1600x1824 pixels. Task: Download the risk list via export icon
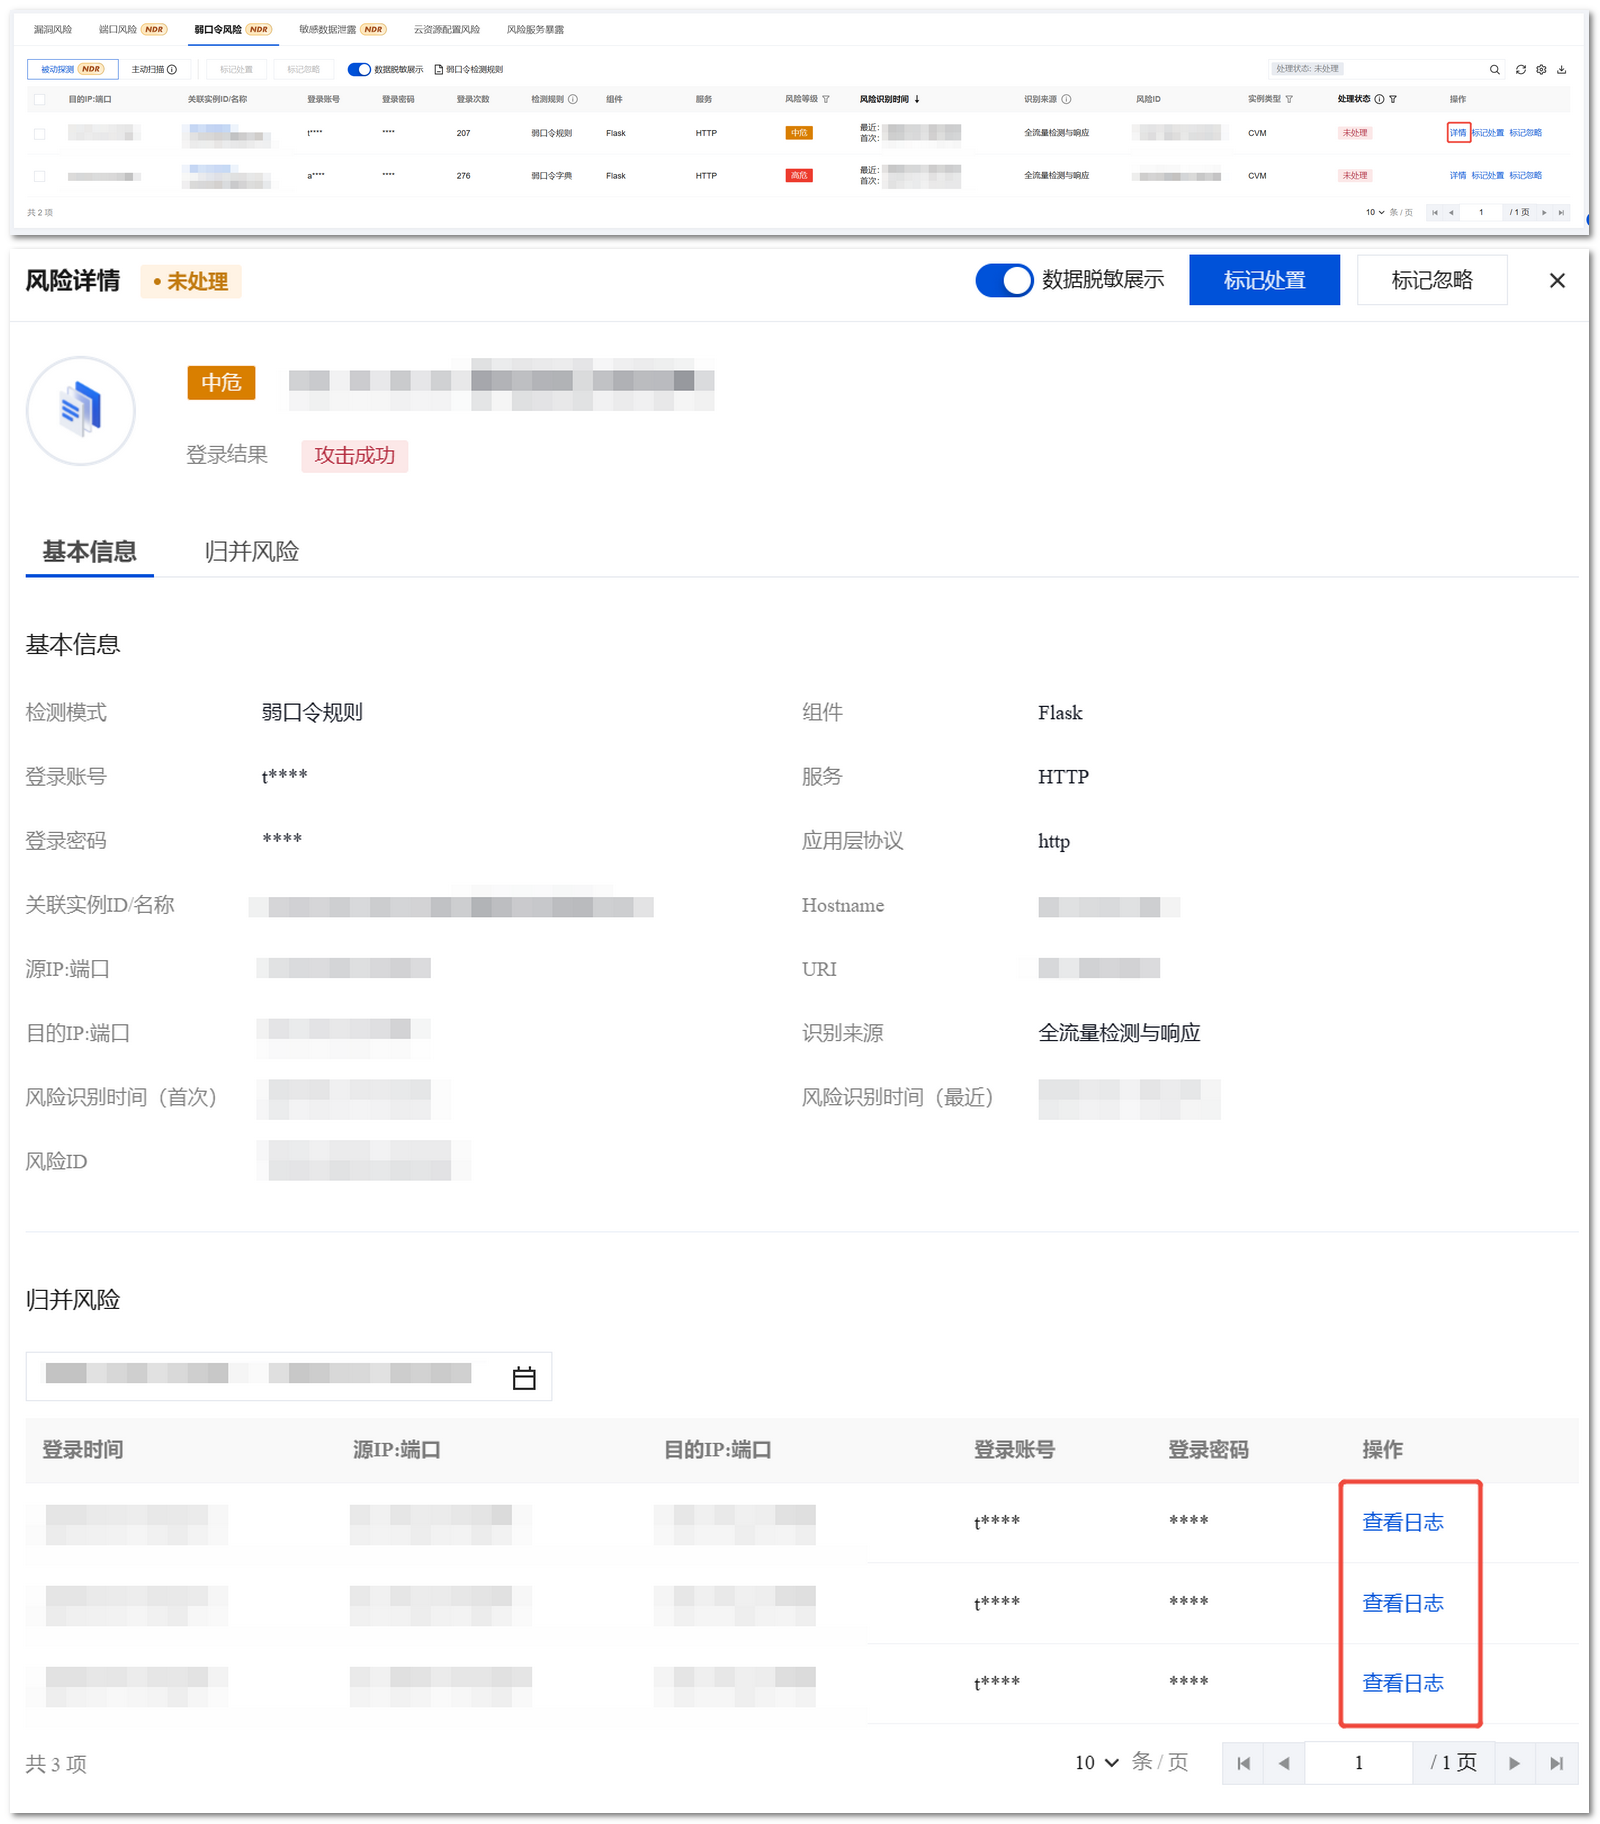[x=1561, y=70]
